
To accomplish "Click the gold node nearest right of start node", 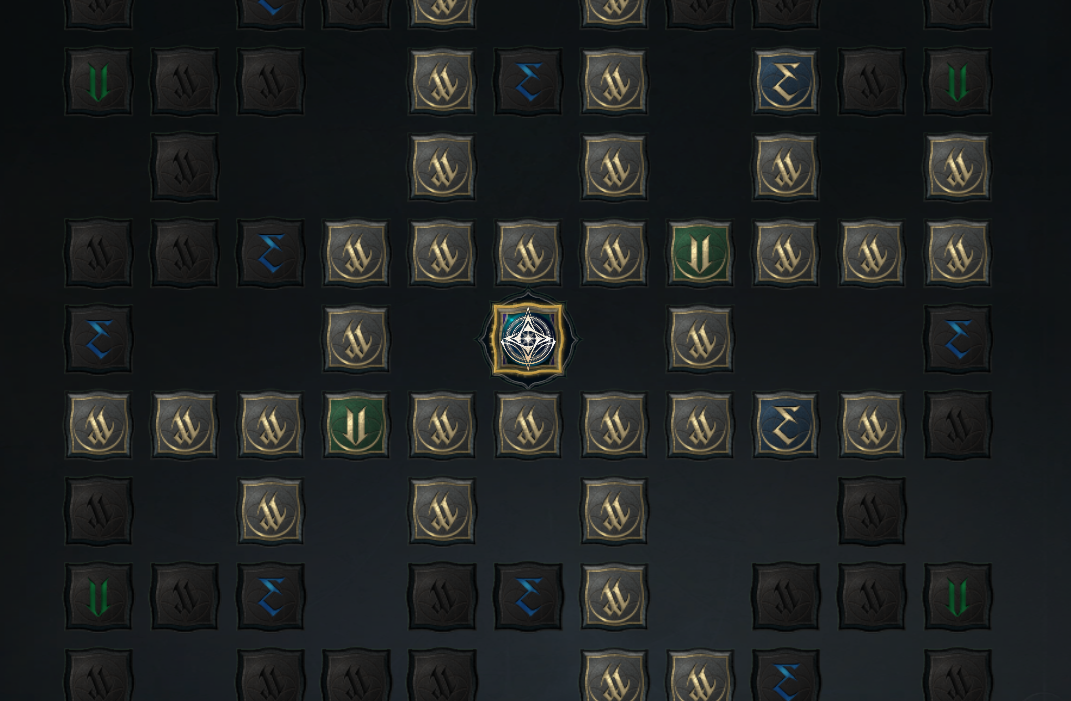I will pos(699,339).
